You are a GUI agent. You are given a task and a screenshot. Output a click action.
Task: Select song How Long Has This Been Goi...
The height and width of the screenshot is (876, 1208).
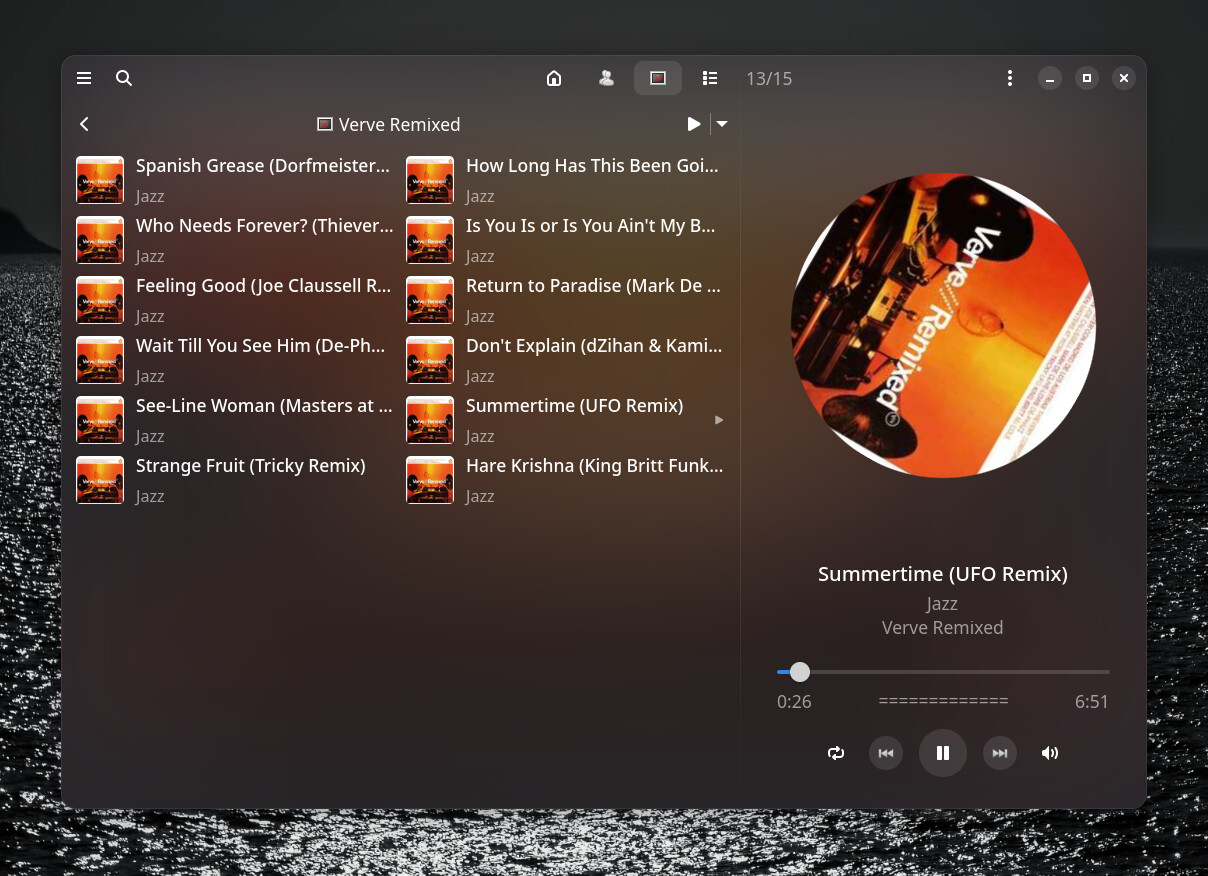coord(565,180)
